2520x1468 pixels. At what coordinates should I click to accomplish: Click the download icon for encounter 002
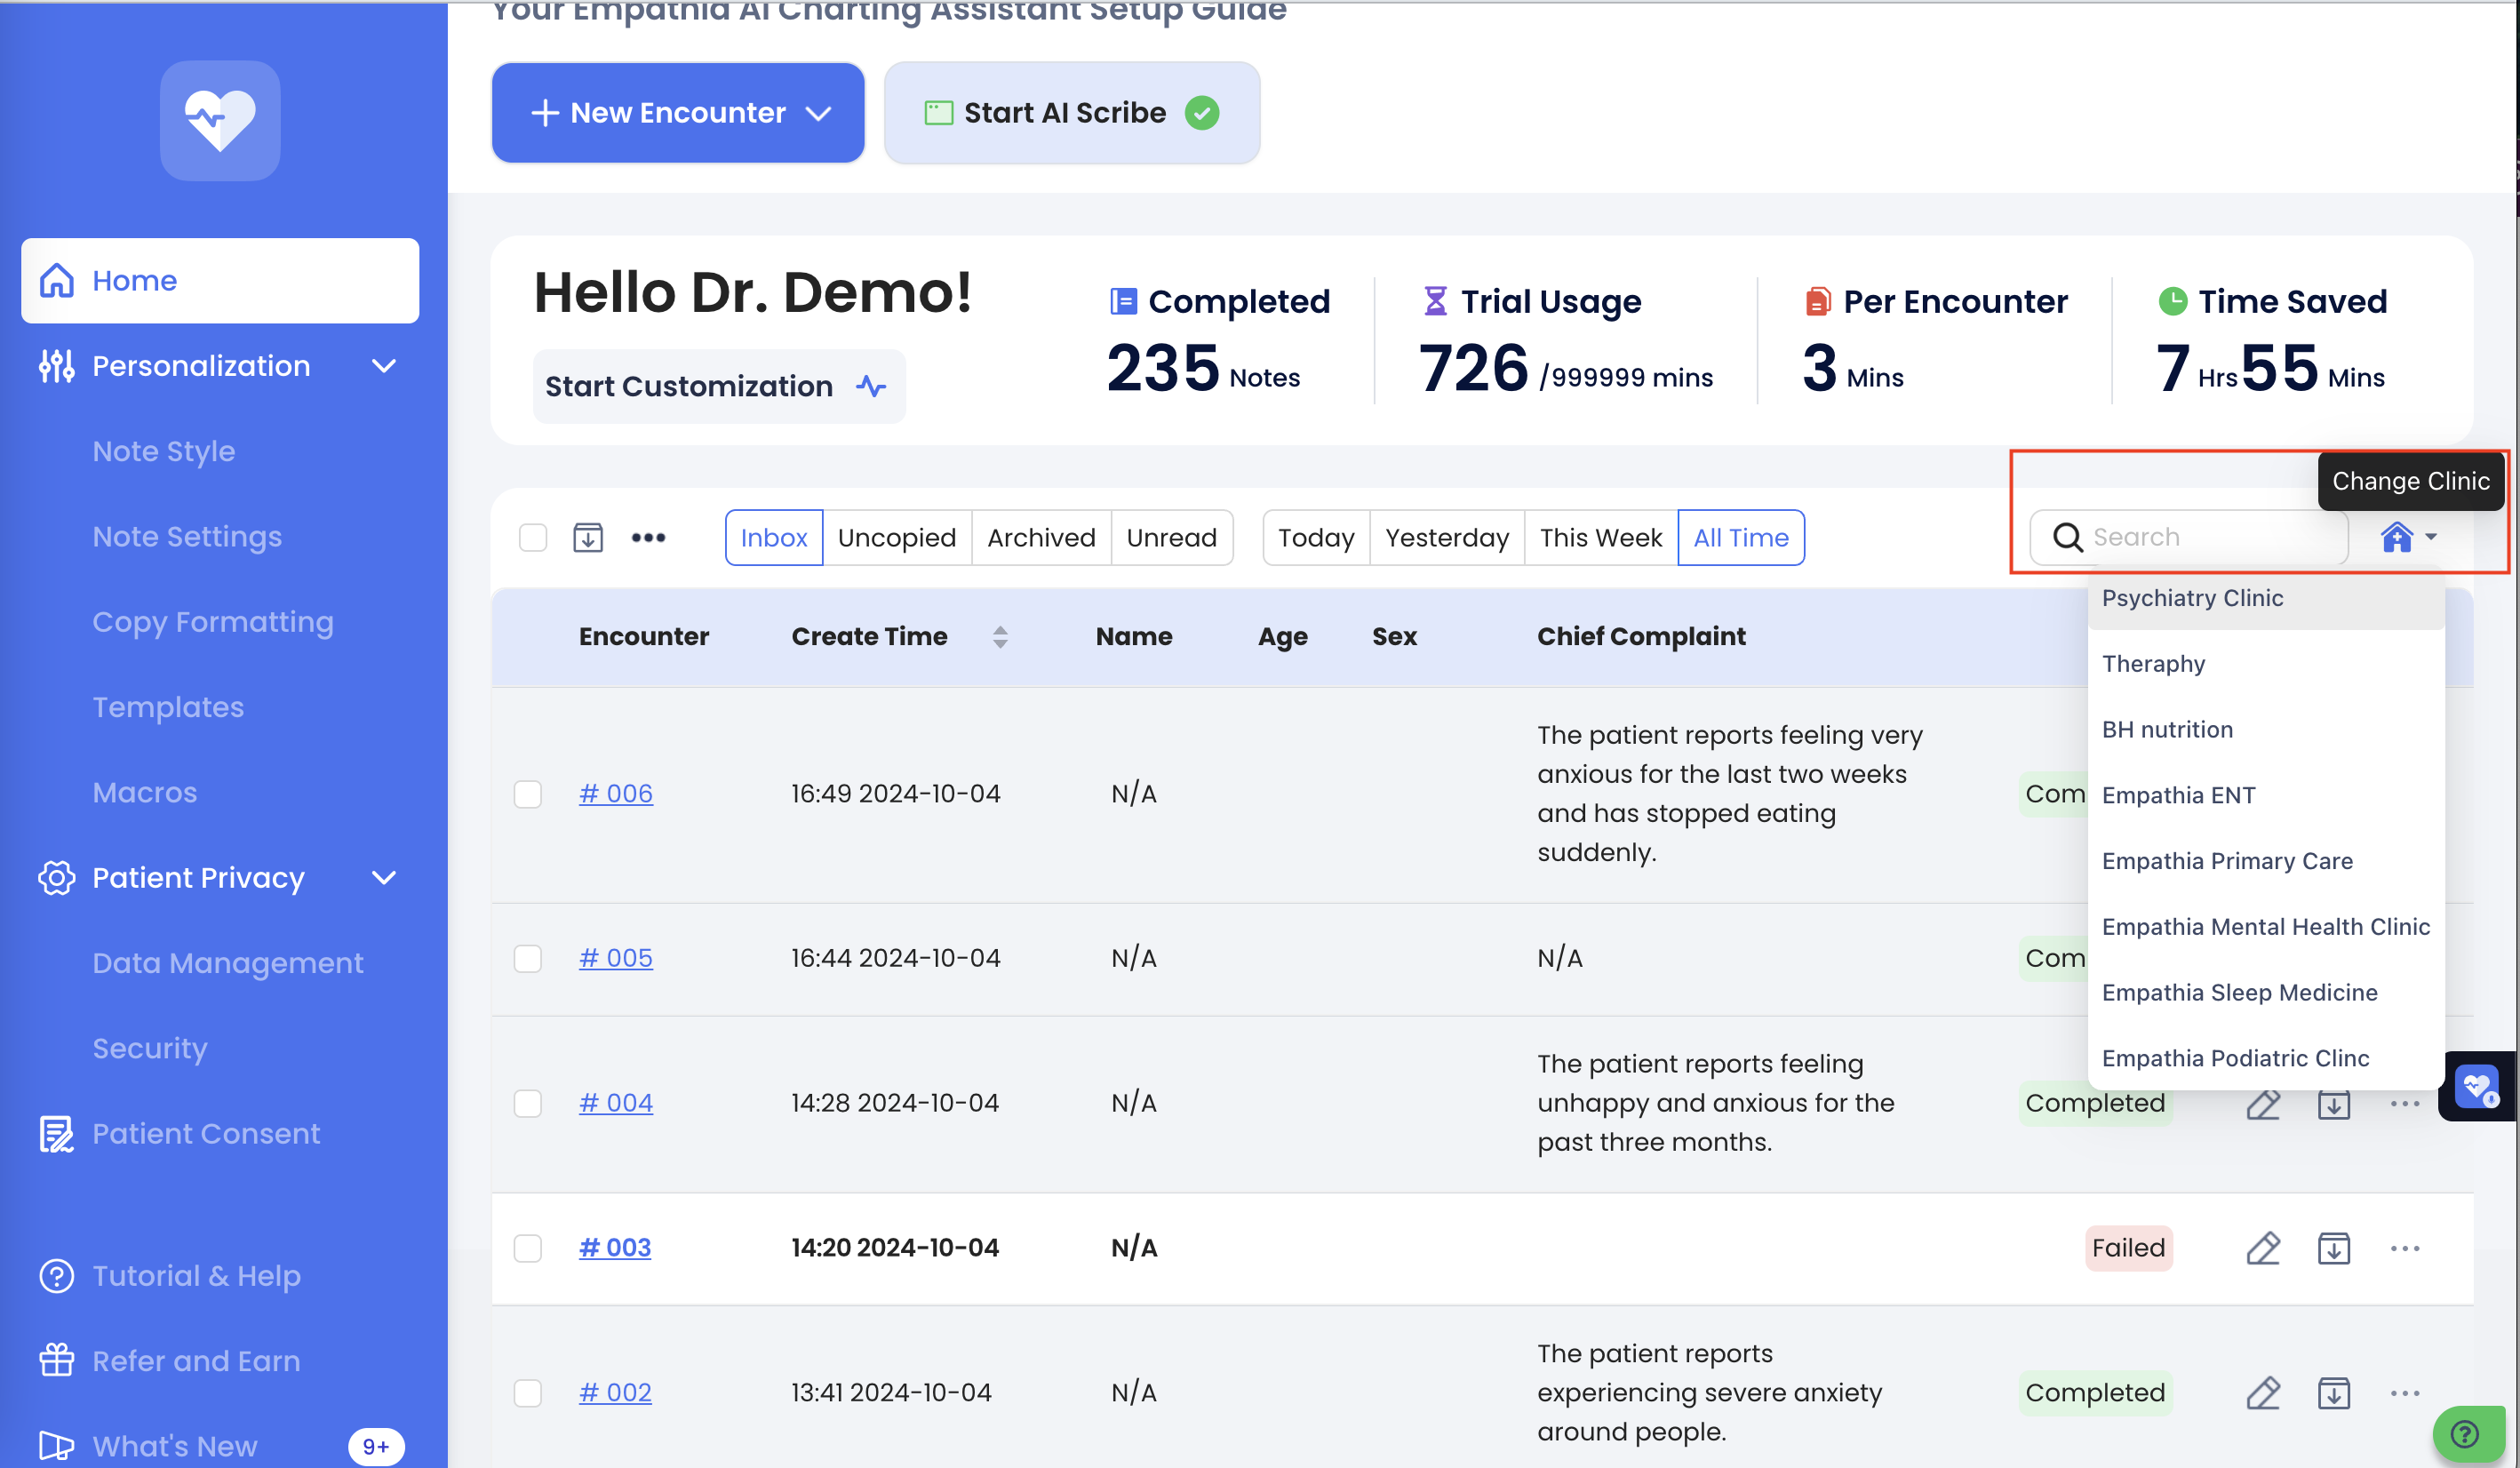pyautogui.click(x=2333, y=1393)
